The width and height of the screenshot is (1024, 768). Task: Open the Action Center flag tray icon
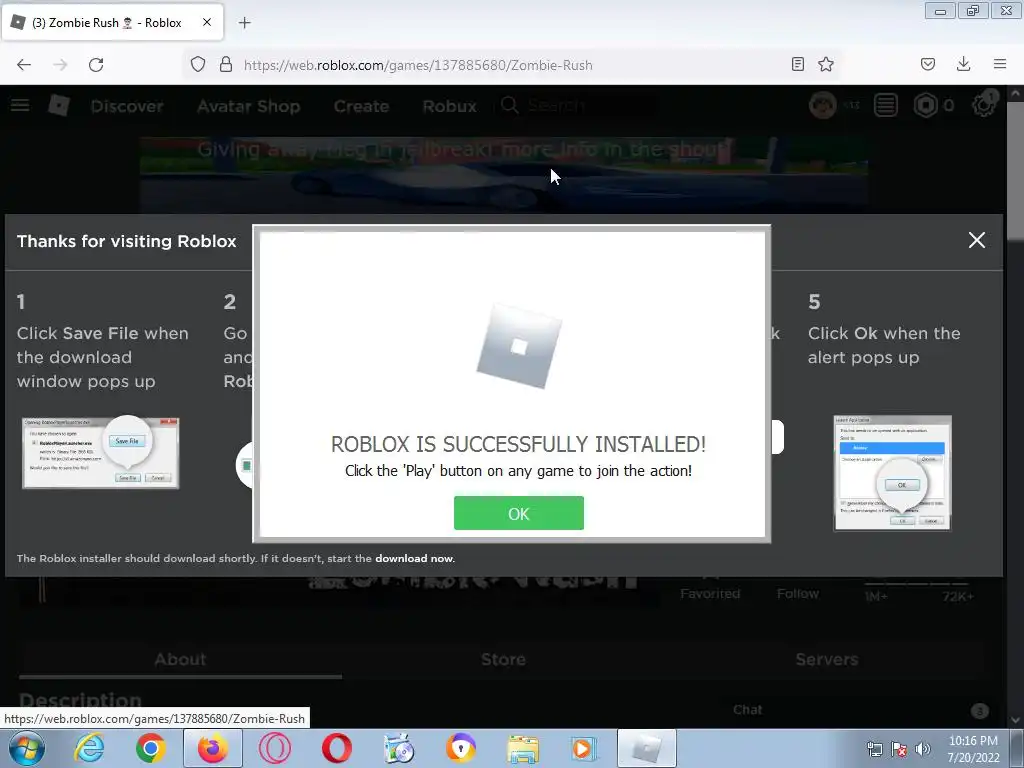click(899, 749)
